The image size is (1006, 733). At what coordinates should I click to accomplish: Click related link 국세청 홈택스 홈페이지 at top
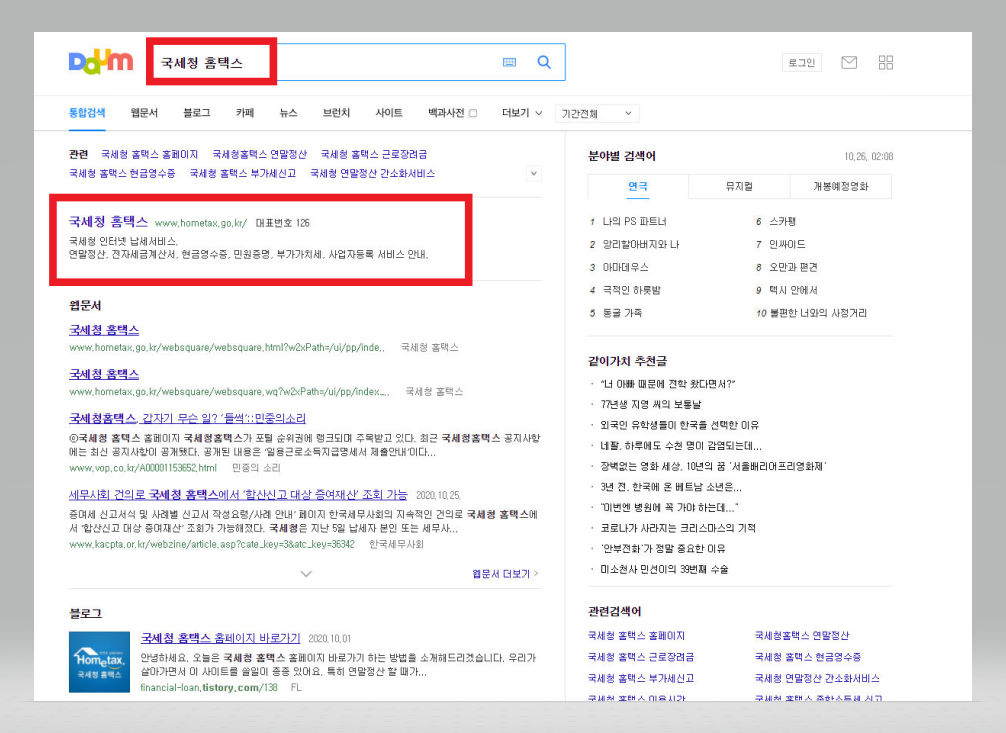(149, 154)
